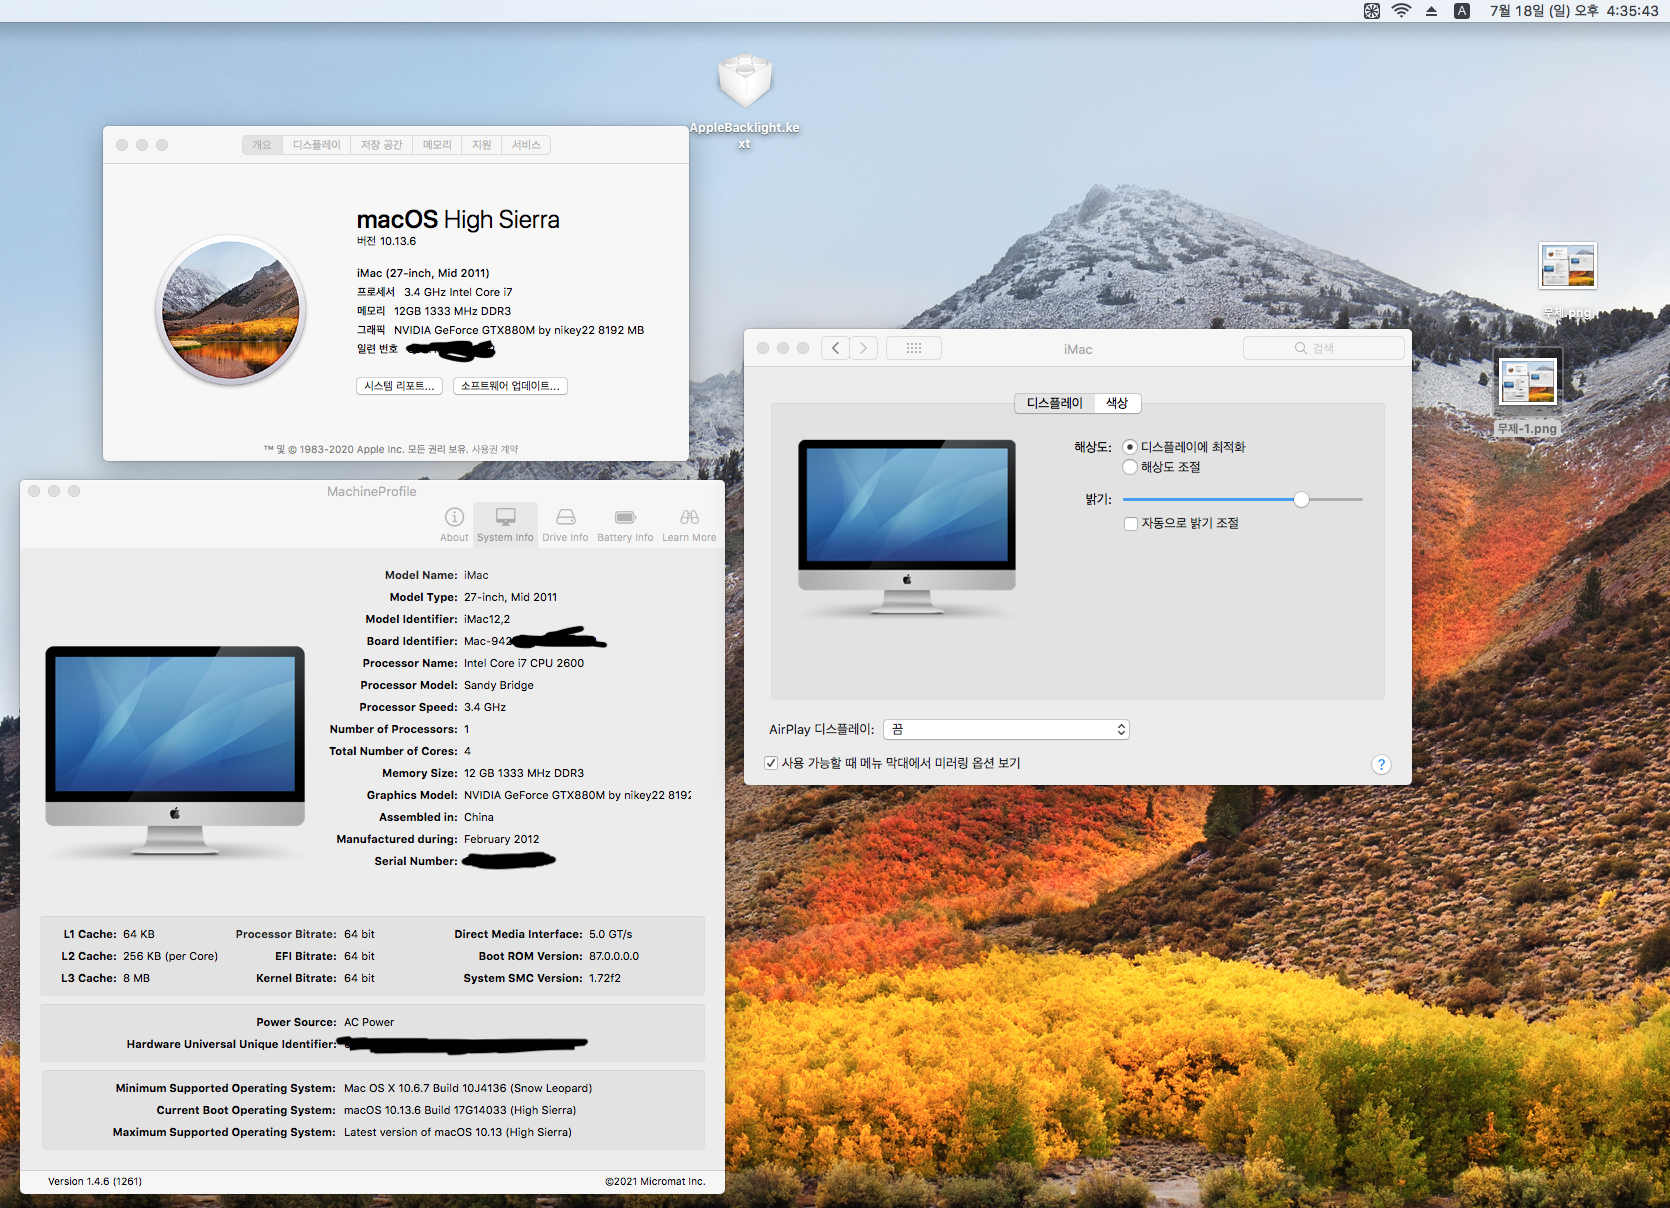Click the Boot ROM Version '87.0.0.0.0' value
Screen dimensions: 1670x1208
click(614, 956)
